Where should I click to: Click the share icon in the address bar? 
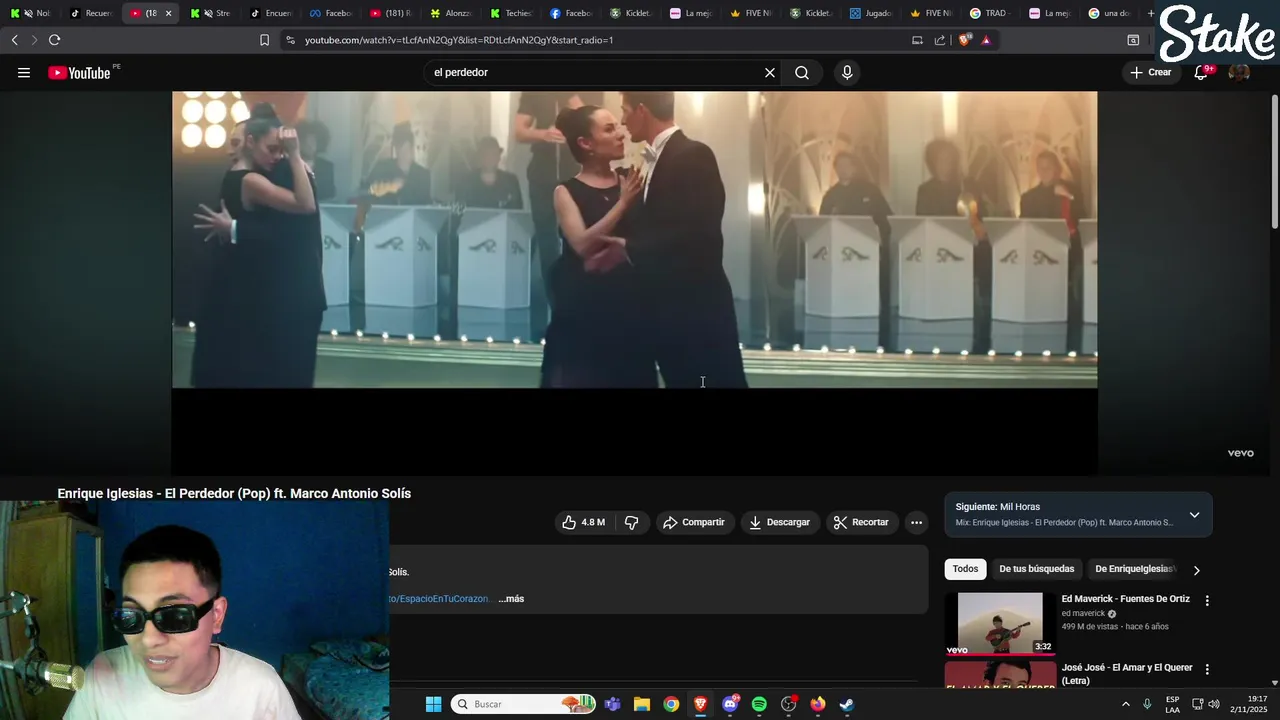940,40
